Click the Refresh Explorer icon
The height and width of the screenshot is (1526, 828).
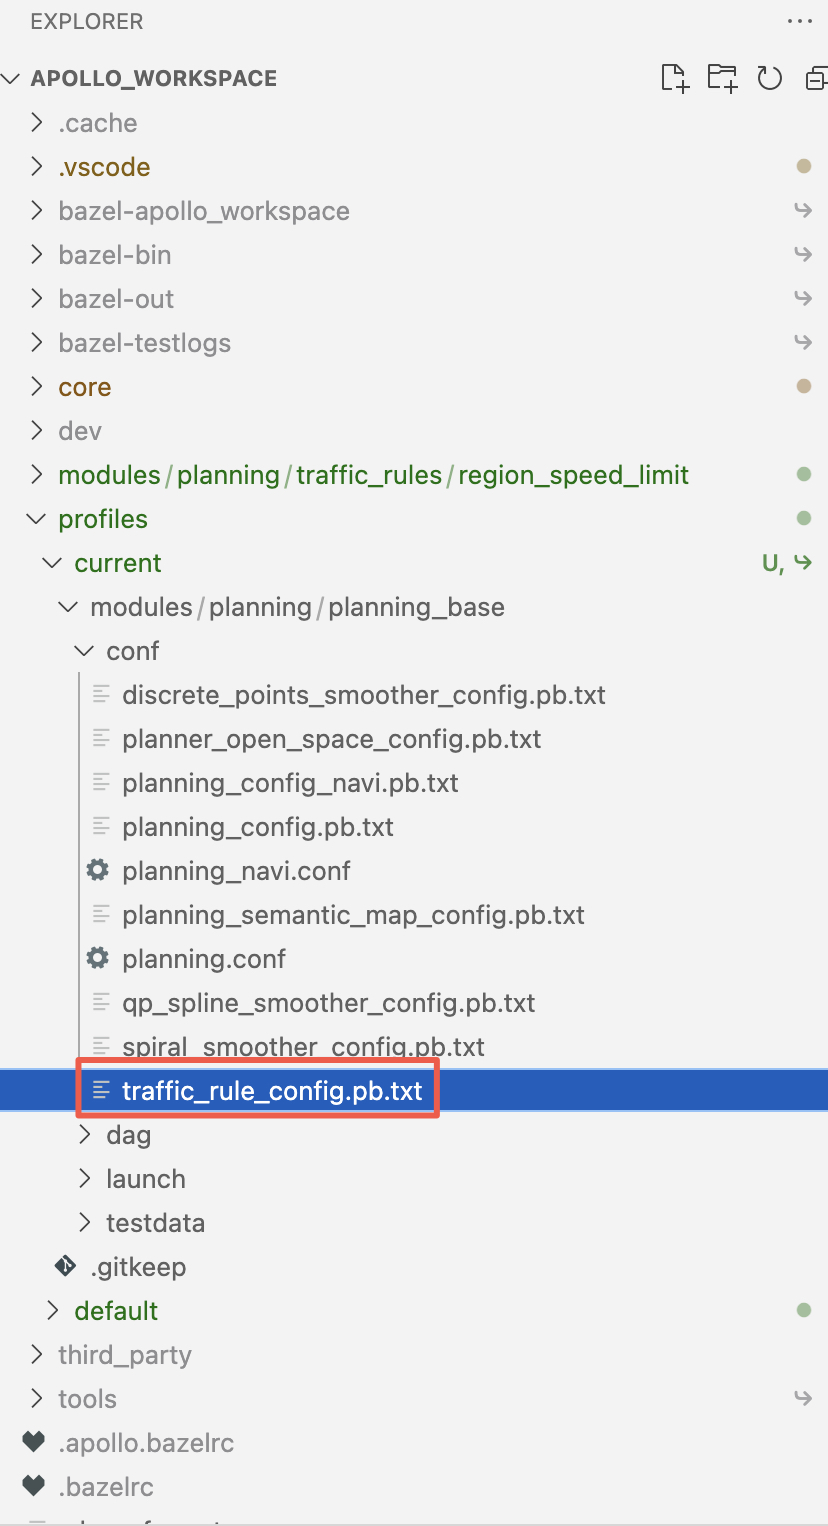click(x=769, y=78)
